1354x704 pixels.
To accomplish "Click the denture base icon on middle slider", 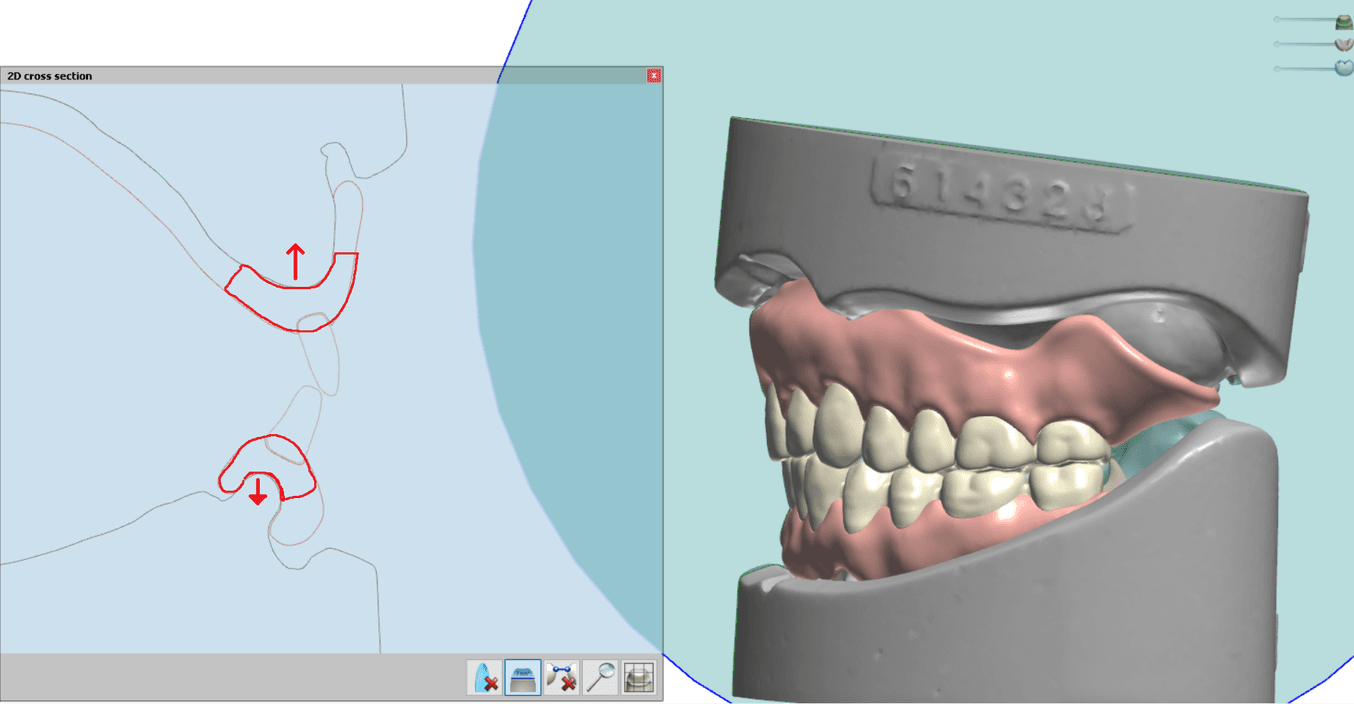I will click(x=1344, y=44).
